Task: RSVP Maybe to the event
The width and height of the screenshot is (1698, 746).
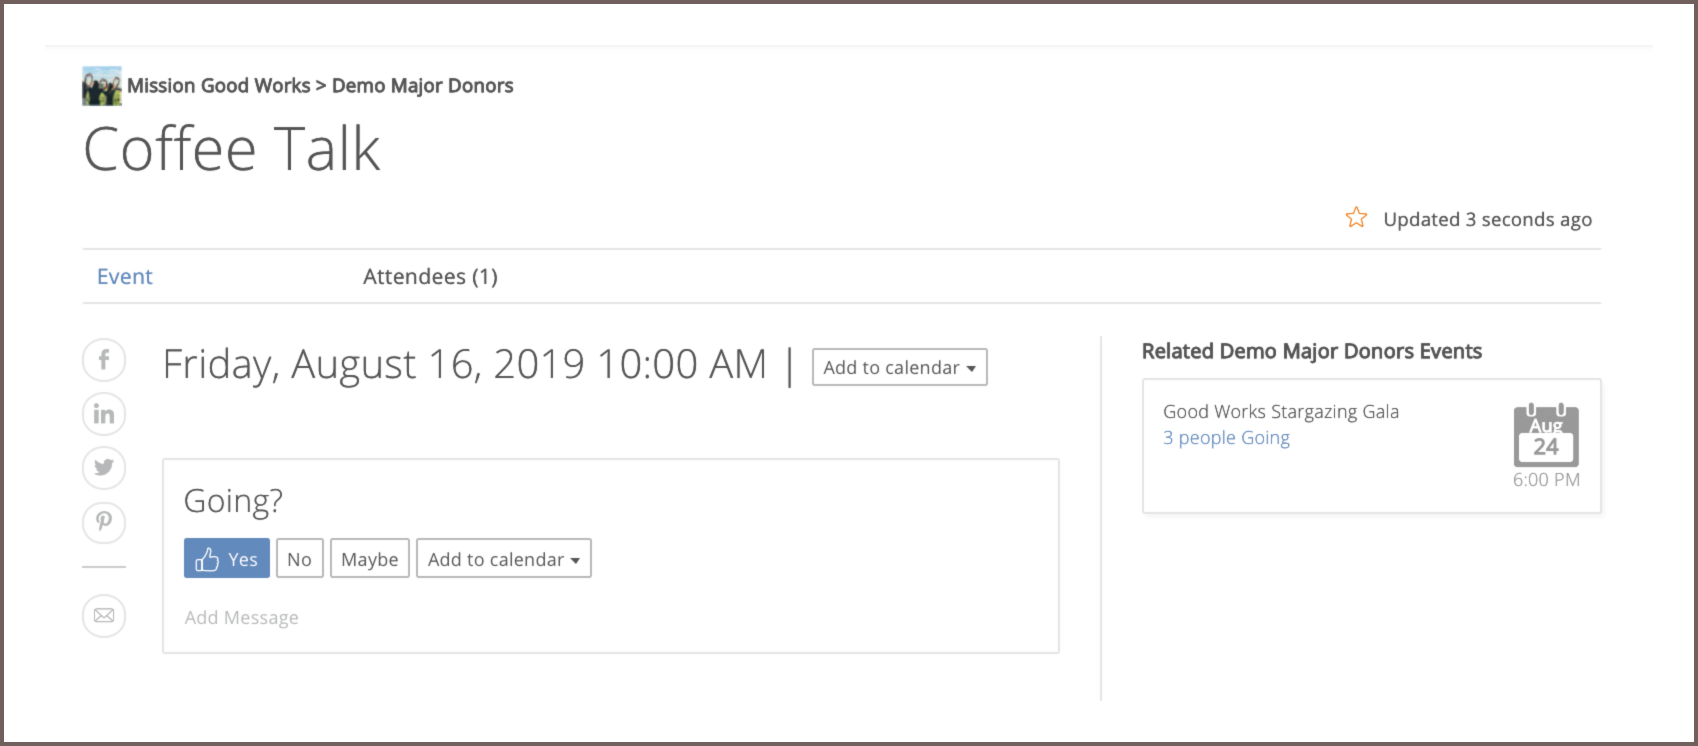Action: click(x=369, y=559)
